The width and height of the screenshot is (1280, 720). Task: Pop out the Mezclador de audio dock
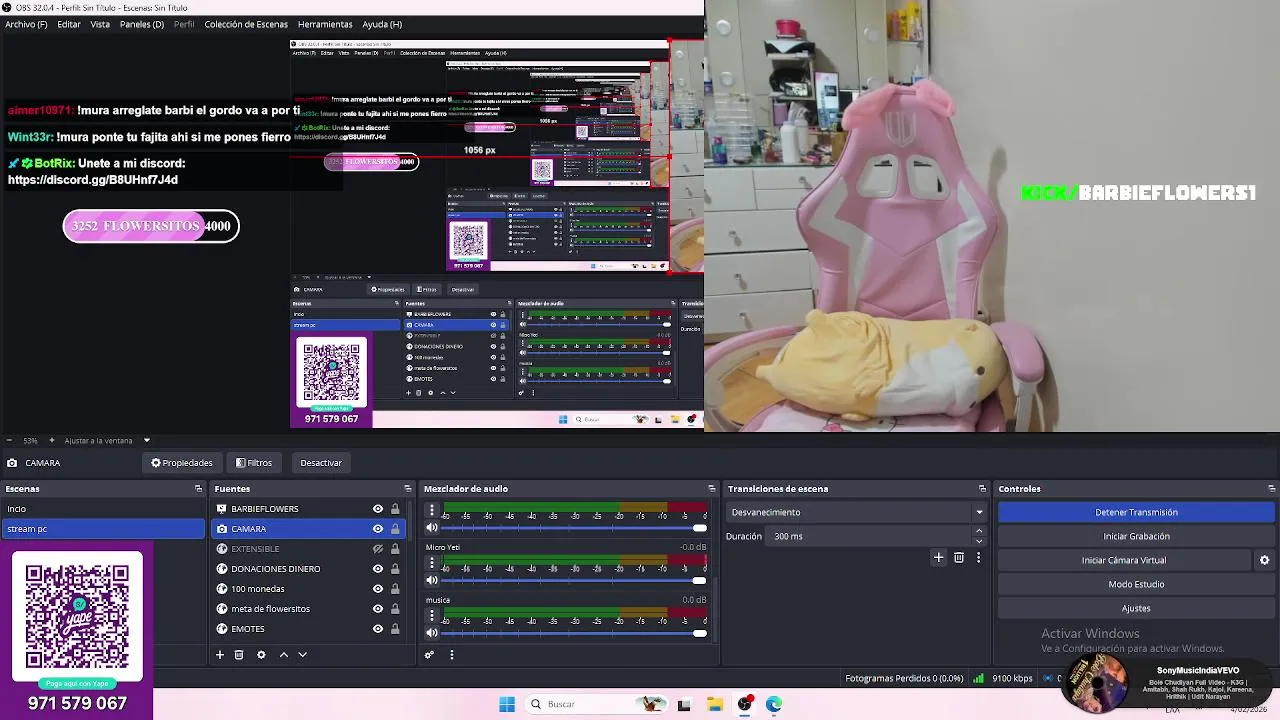[711, 489]
